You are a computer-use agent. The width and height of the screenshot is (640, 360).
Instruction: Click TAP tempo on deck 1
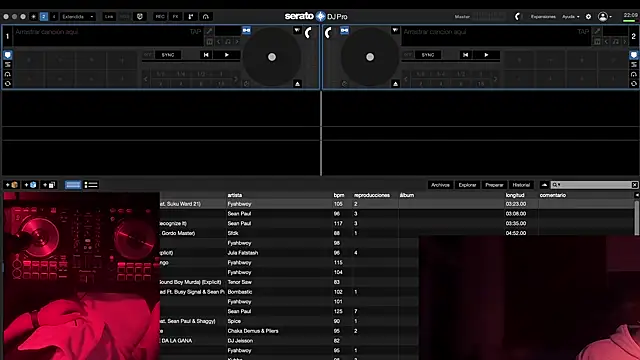pyautogui.click(x=195, y=31)
